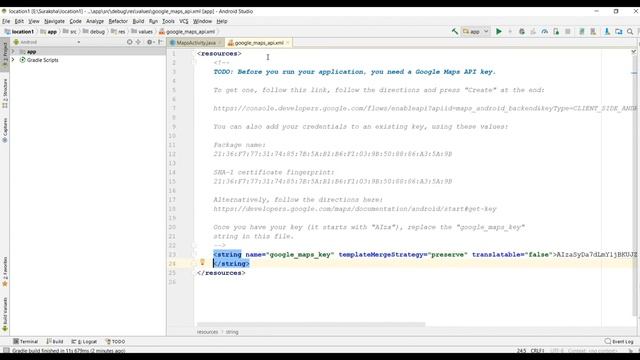
Task: Click the google_maps_api.xml breadcrumb
Action: click(x=187, y=31)
